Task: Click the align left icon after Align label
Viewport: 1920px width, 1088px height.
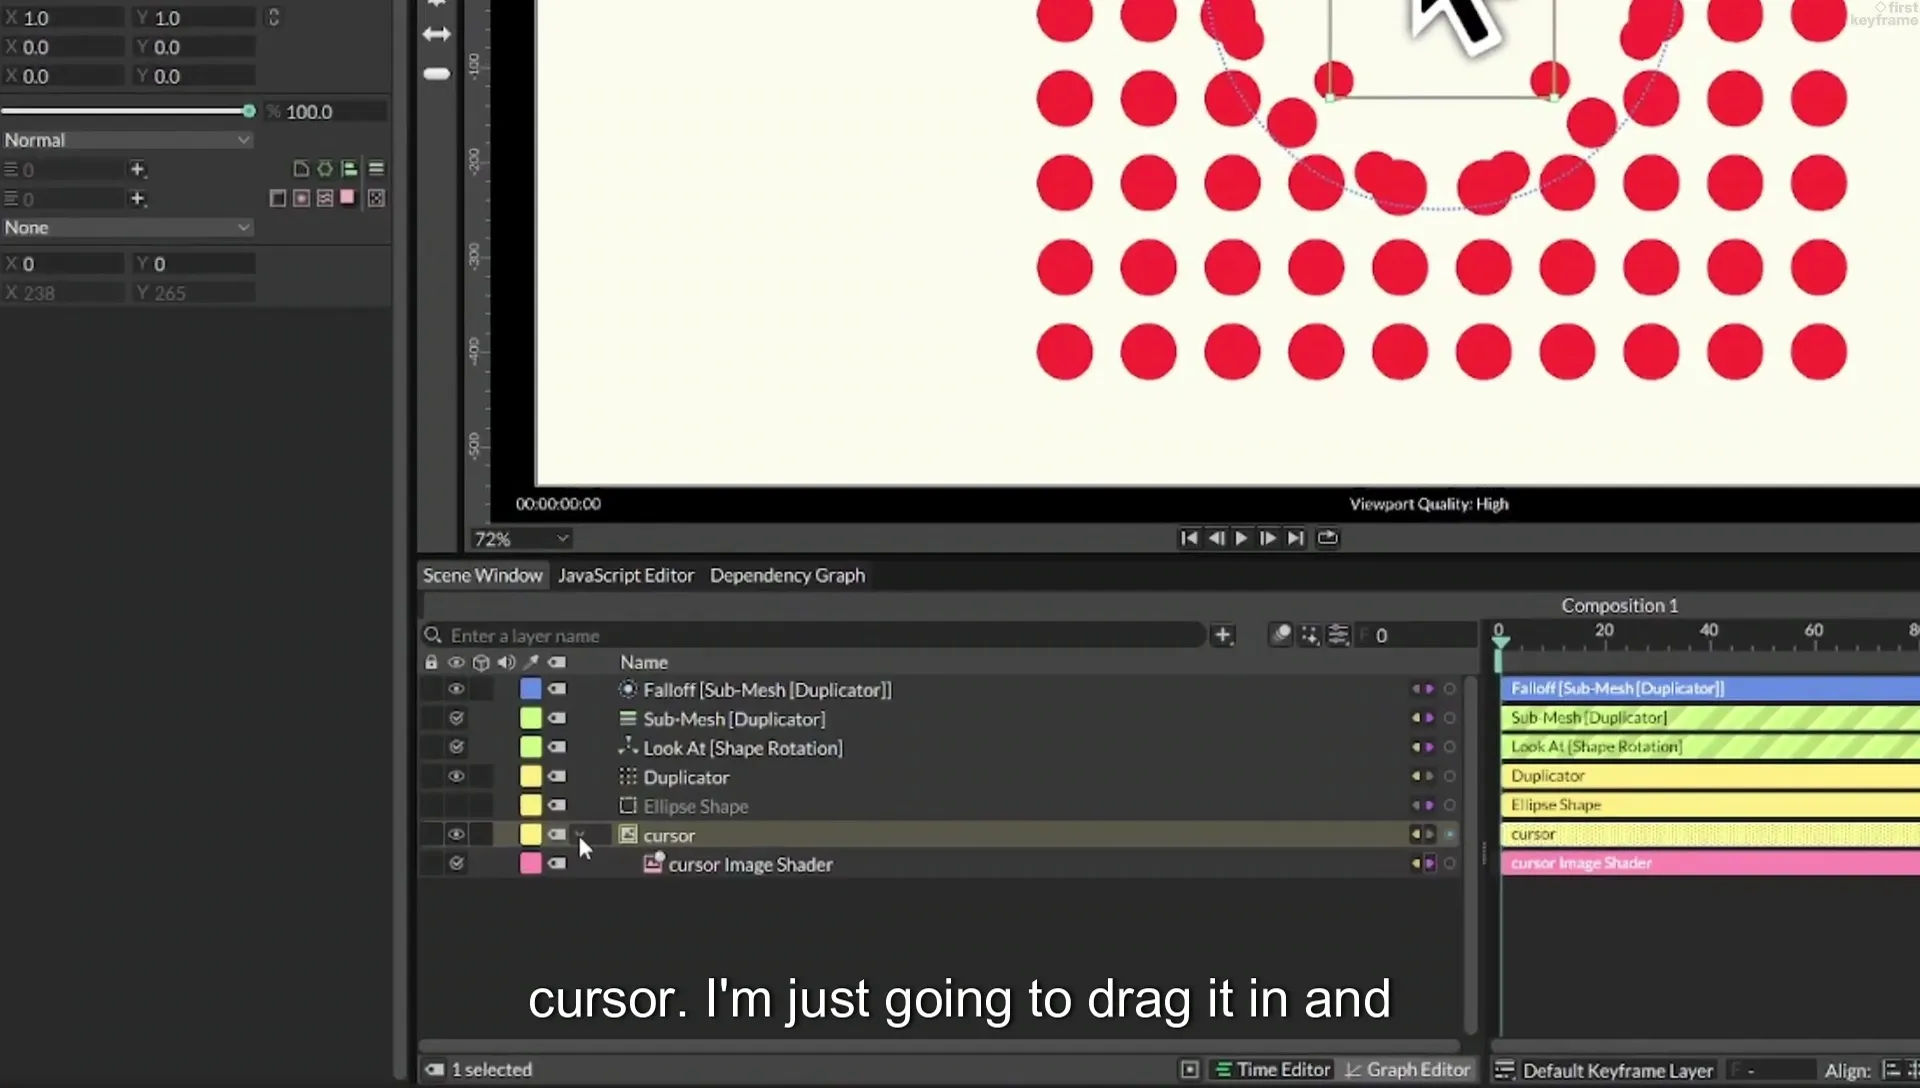Action: pos(1892,1070)
